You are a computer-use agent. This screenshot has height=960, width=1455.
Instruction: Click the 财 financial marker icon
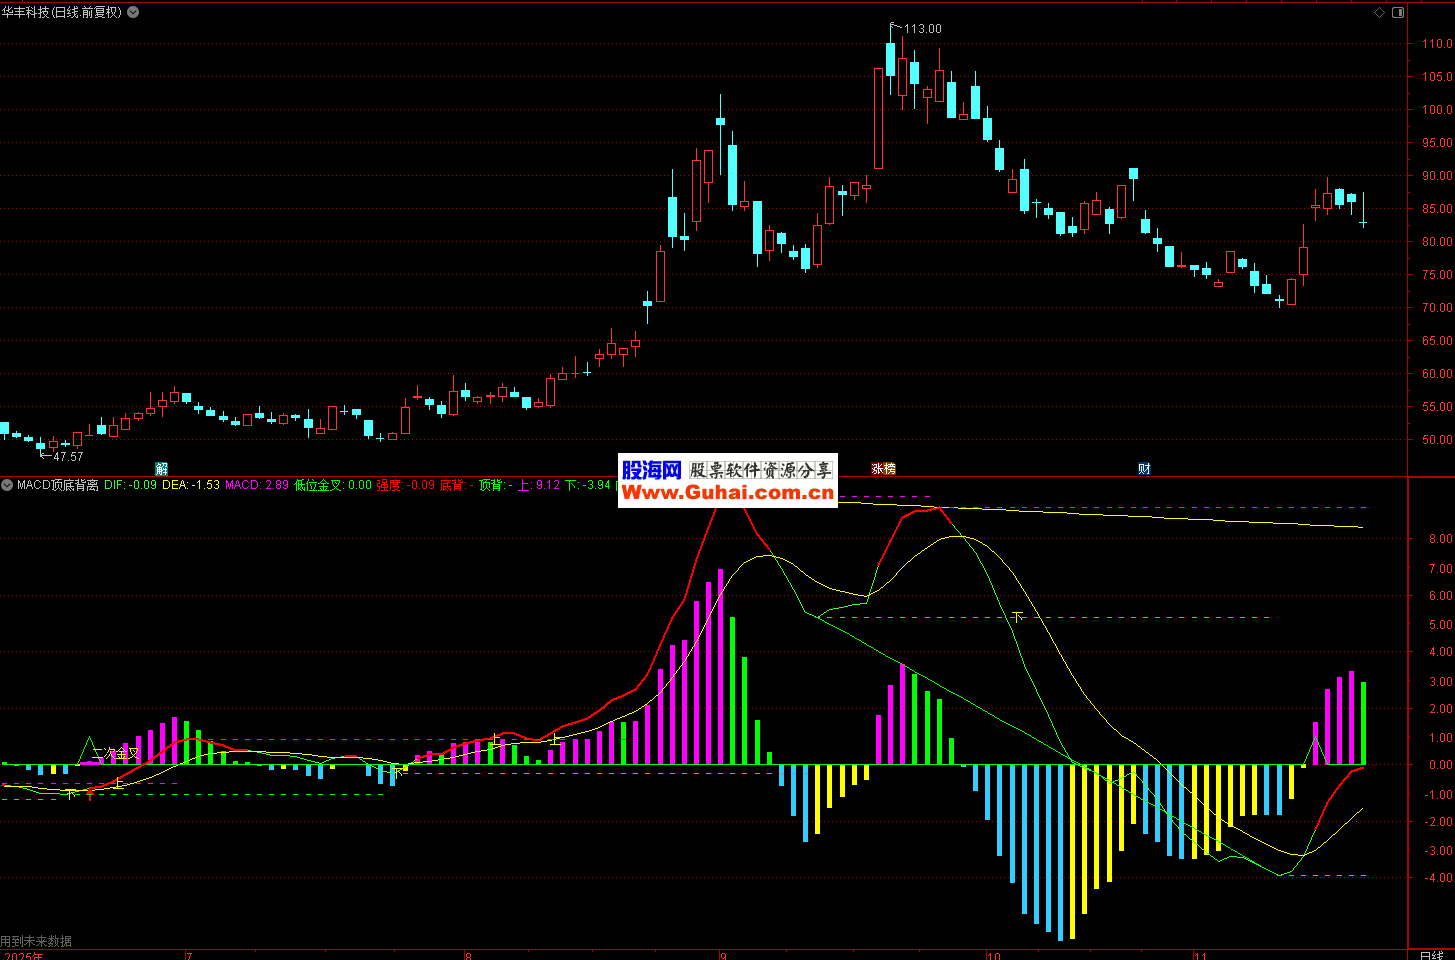1144,469
